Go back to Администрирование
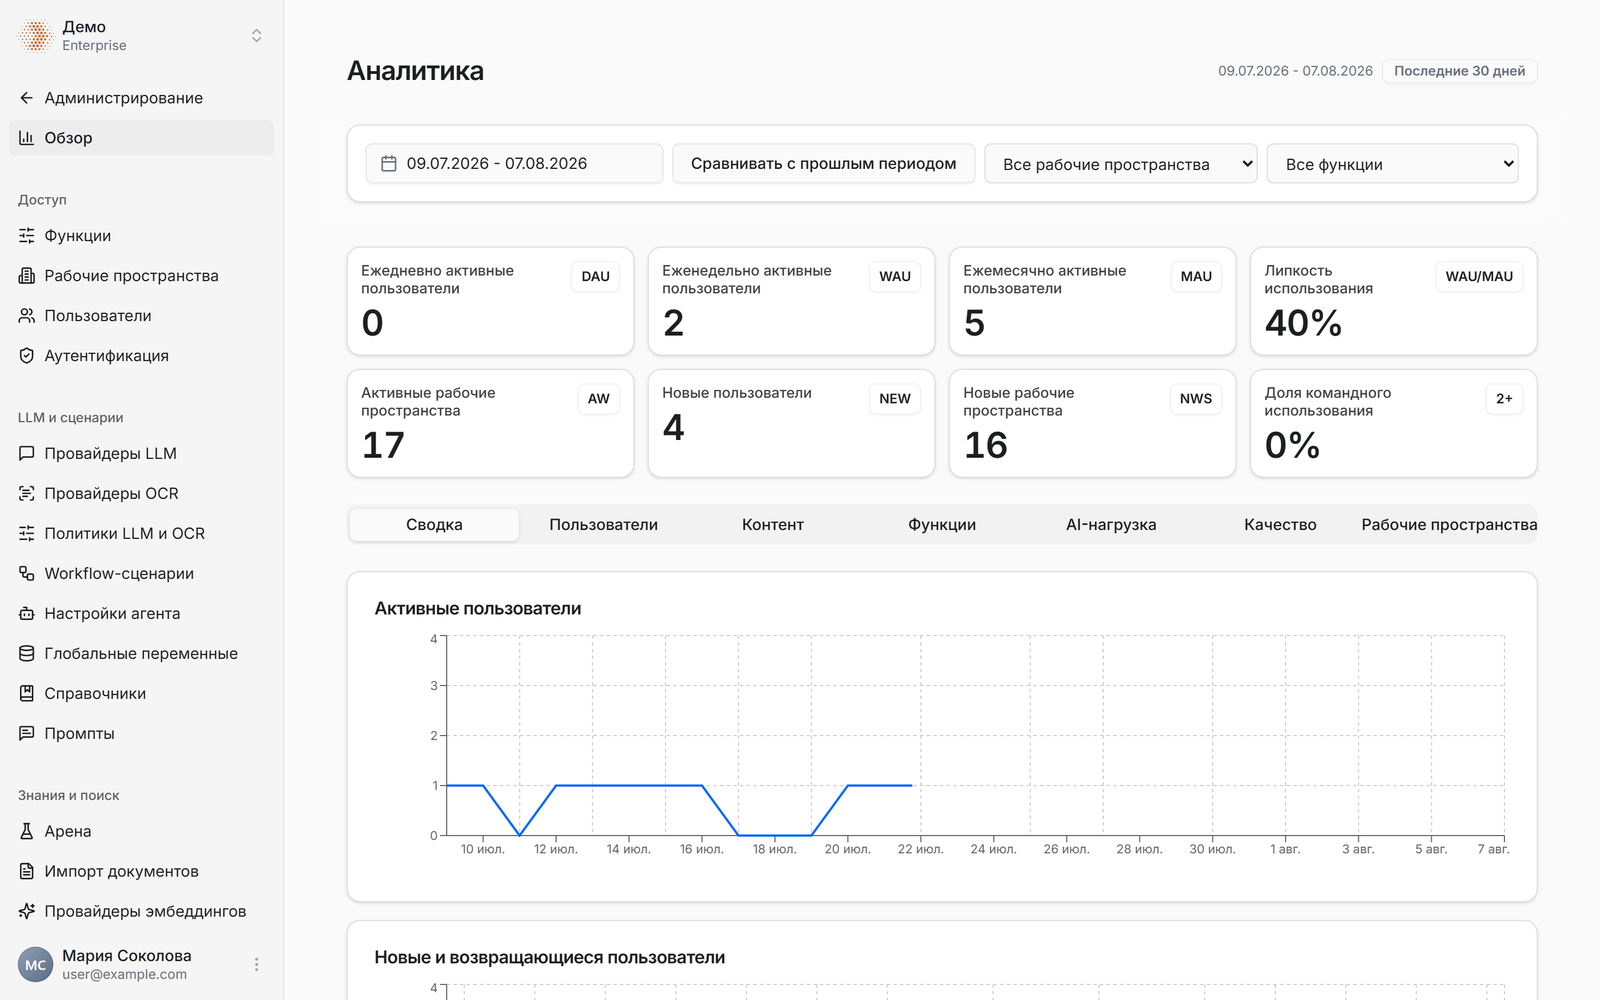 pyautogui.click(x=142, y=98)
